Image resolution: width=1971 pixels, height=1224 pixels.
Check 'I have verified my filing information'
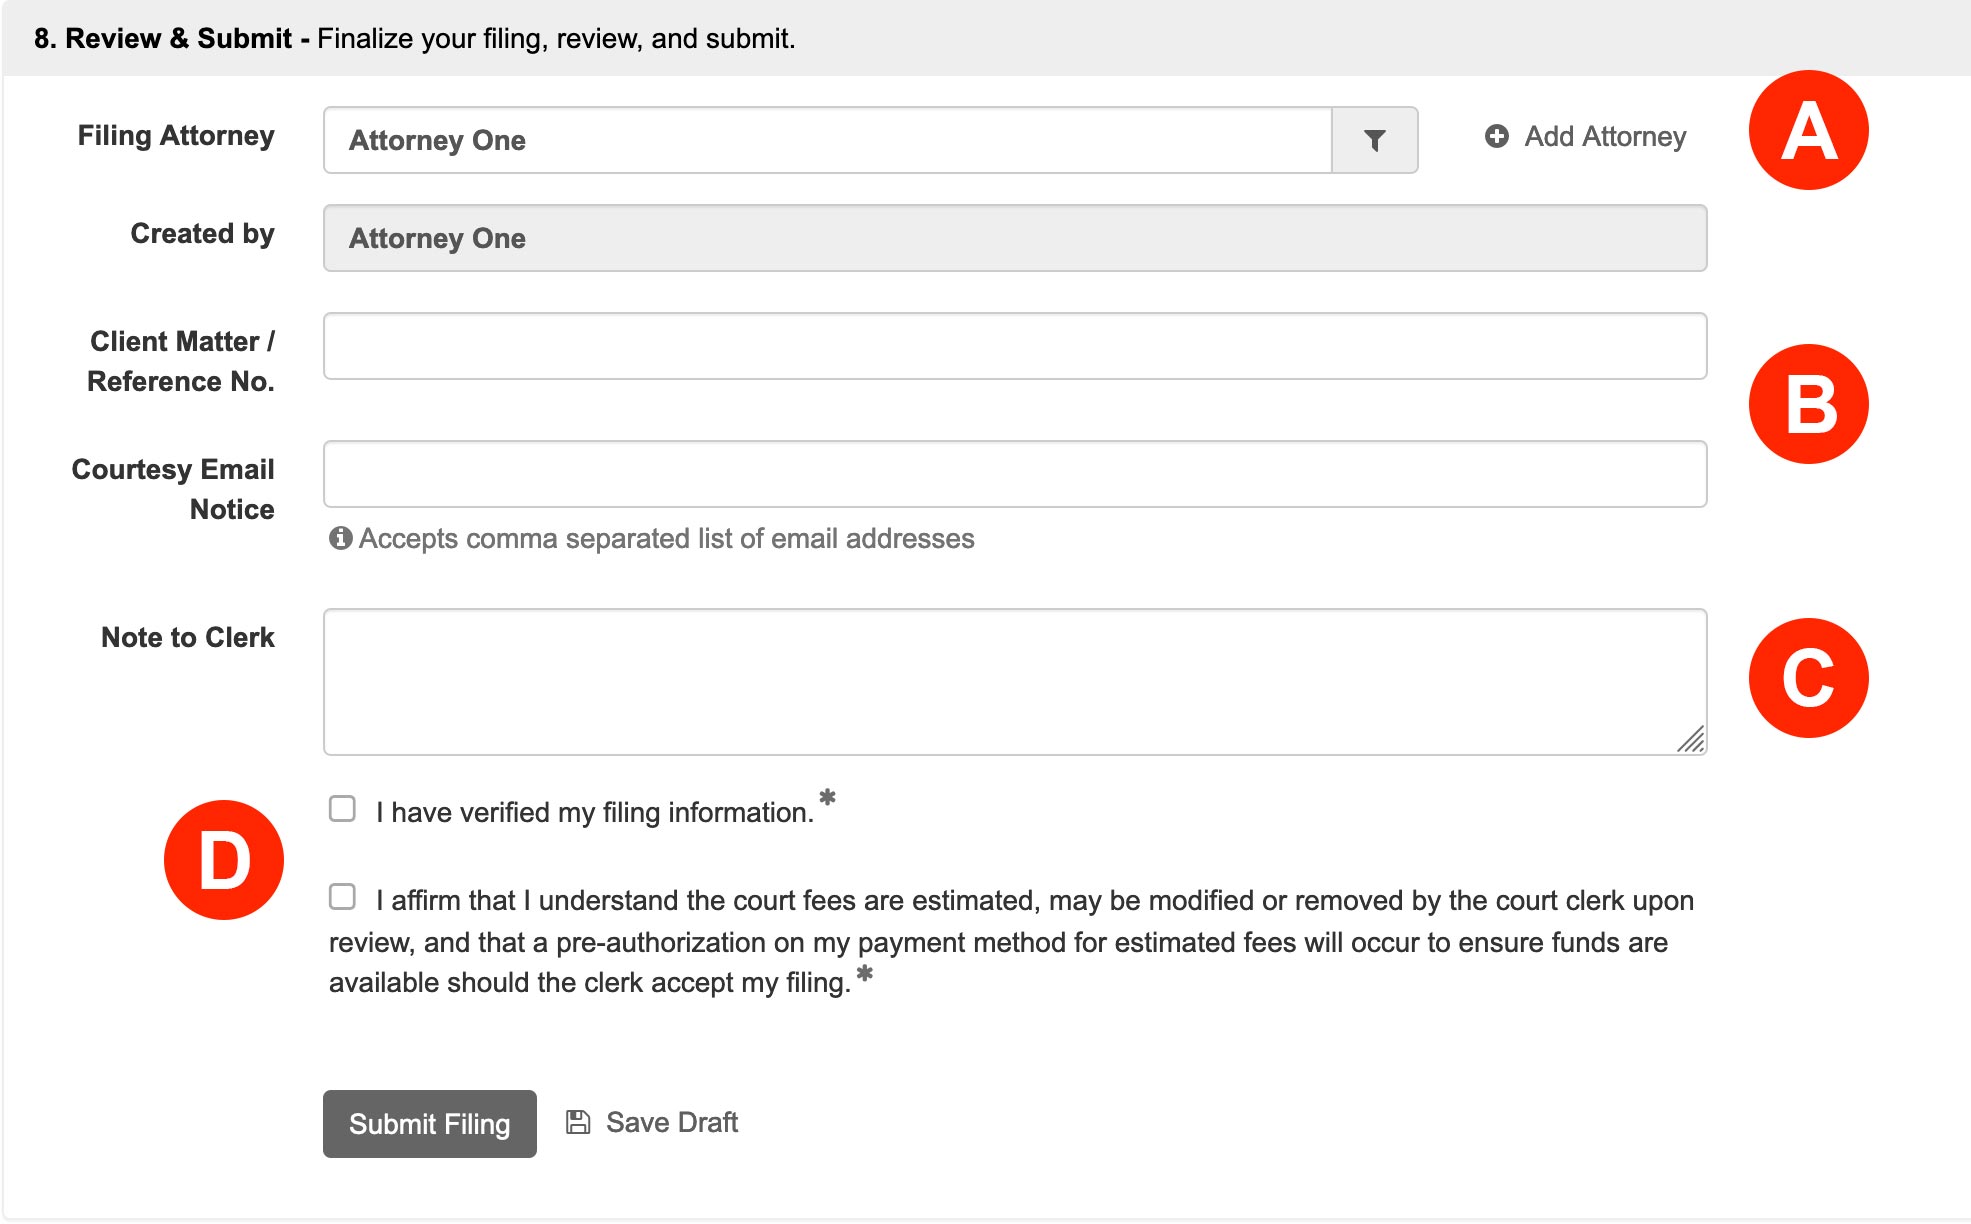[342, 808]
